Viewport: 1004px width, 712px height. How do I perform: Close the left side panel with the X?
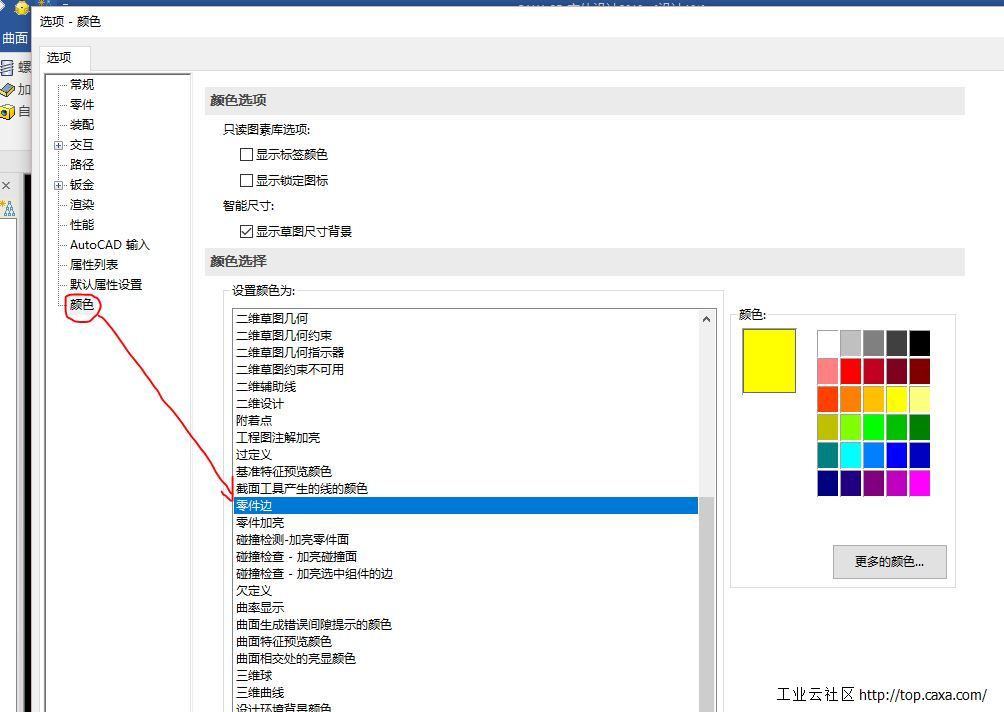[x=6, y=186]
